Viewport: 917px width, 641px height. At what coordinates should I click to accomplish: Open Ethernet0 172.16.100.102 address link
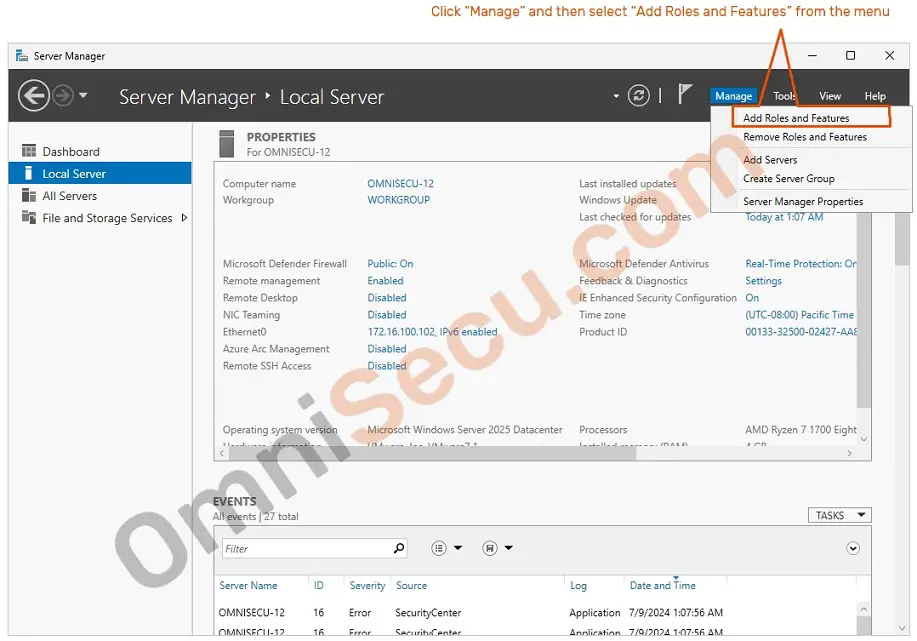(x=432, y=332)
